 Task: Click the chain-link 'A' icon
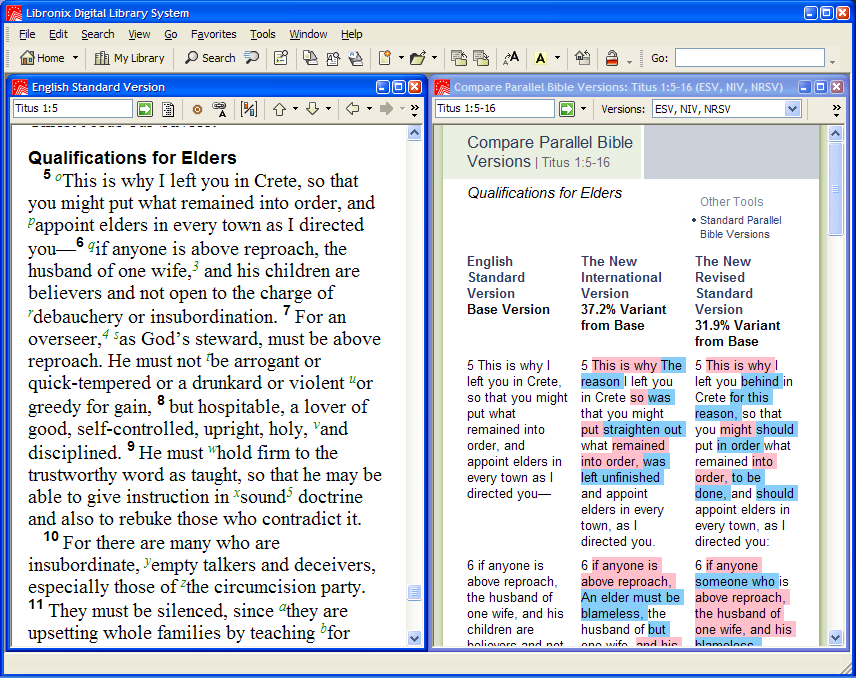(x=219, y=109)
